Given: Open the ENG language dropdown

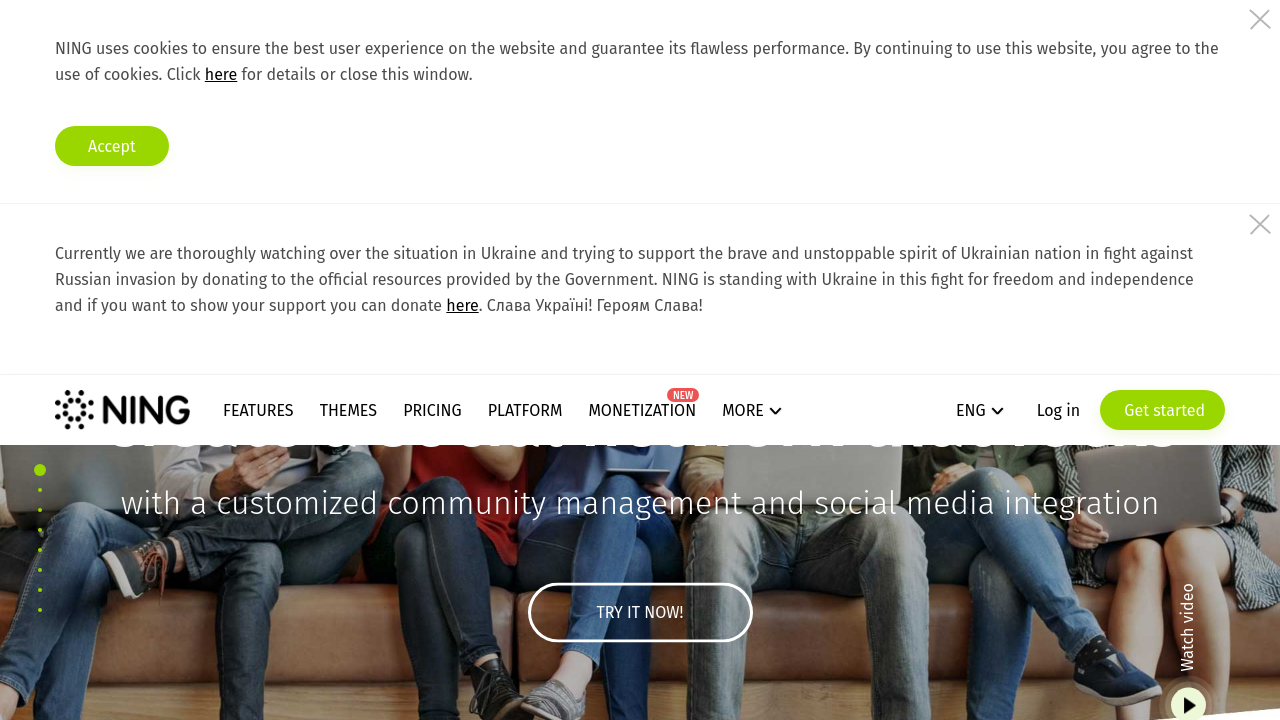Looking at the screenshot, I should coord(980,411).
